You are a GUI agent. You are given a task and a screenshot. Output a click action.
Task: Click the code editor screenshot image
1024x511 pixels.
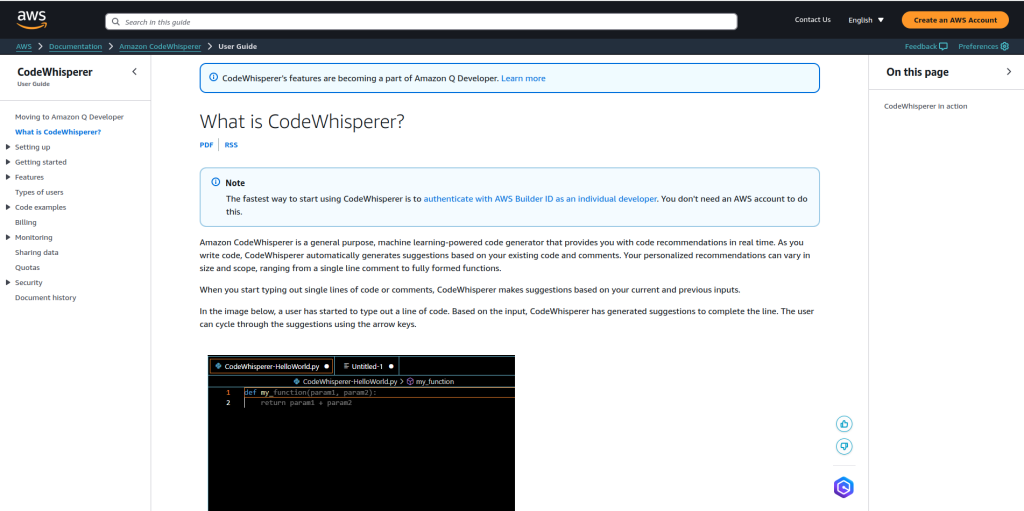coord(361,432)
